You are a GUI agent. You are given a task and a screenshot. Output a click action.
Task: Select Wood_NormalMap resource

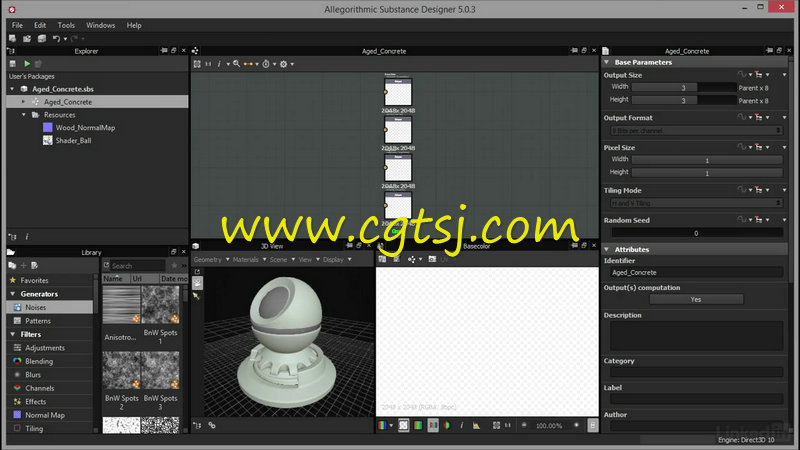coord(79,128)
